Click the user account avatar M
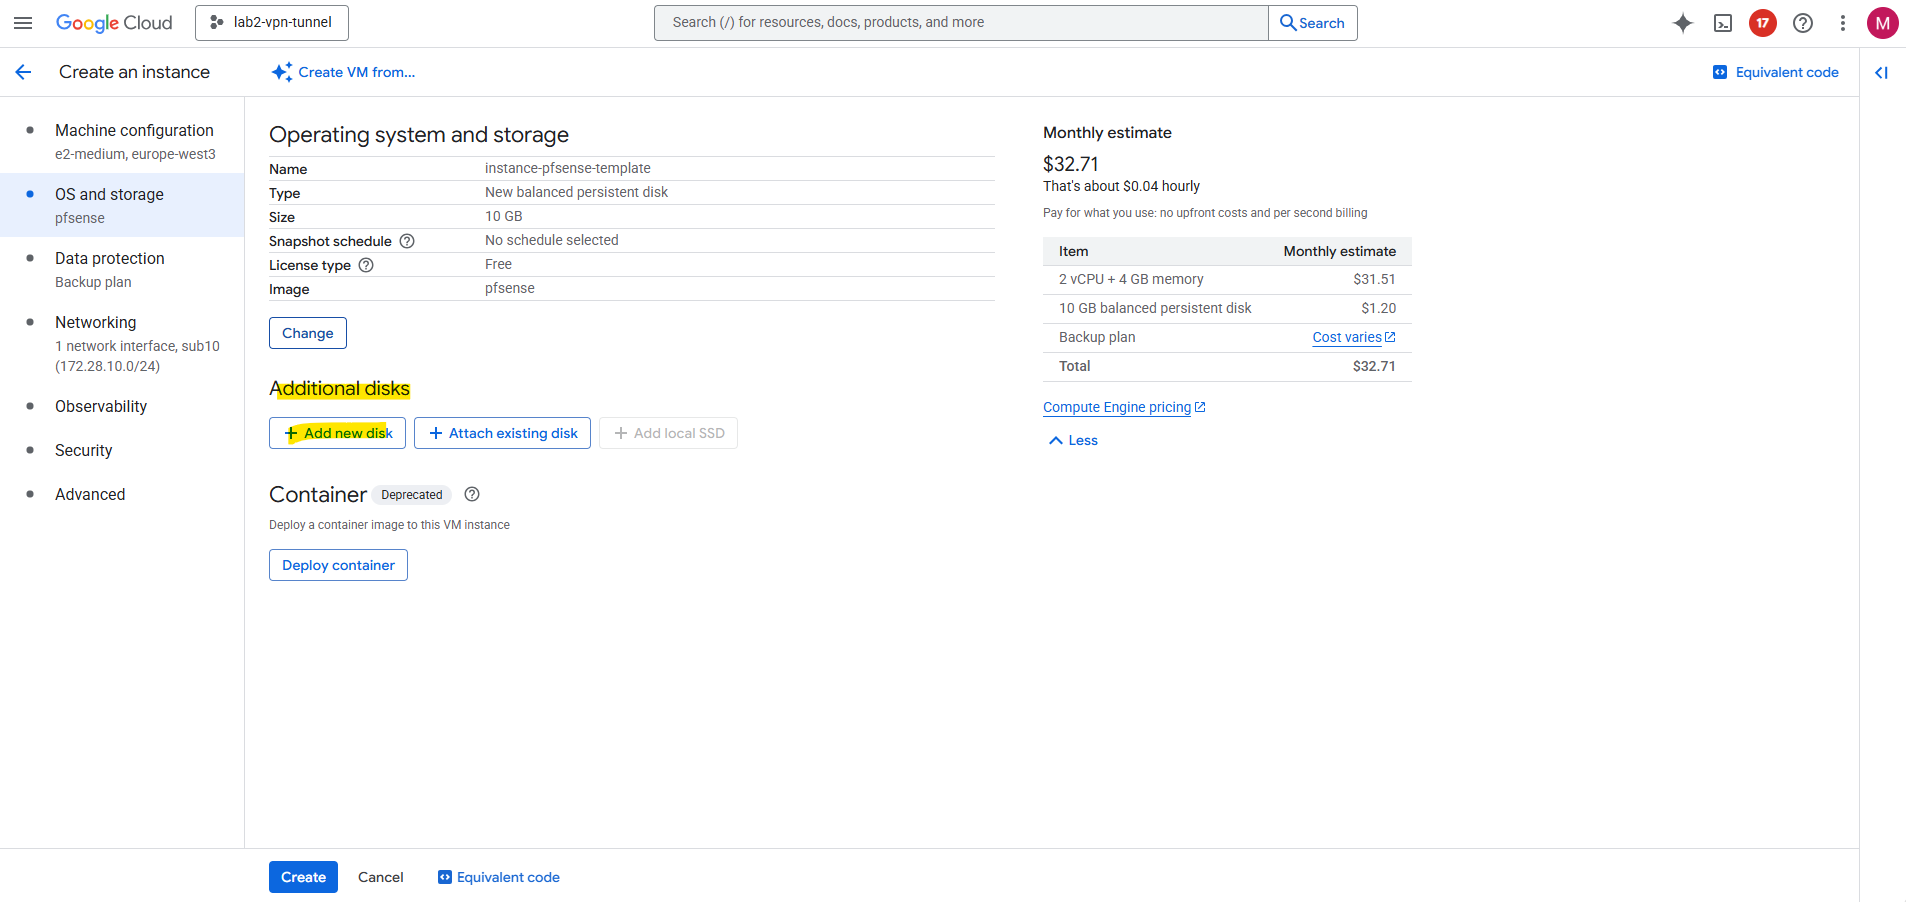This screenshot has height=902, width=1906. pos(1882,23)
